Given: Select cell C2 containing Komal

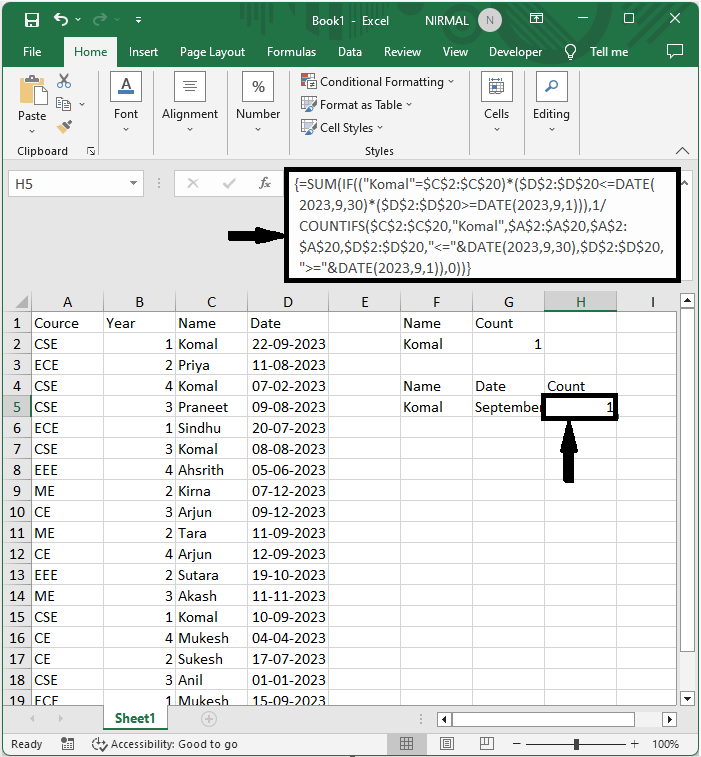Looking at the screenshot, I should (x=205, y=344).
